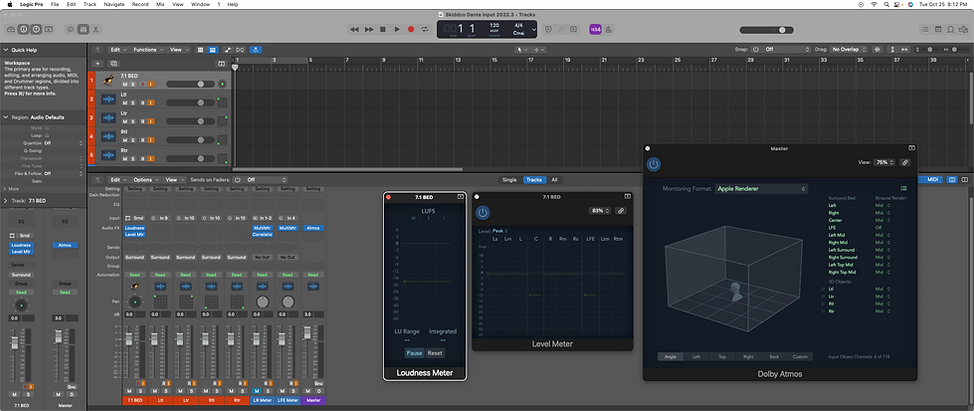Stop playback in the transport

pos(383,29)
